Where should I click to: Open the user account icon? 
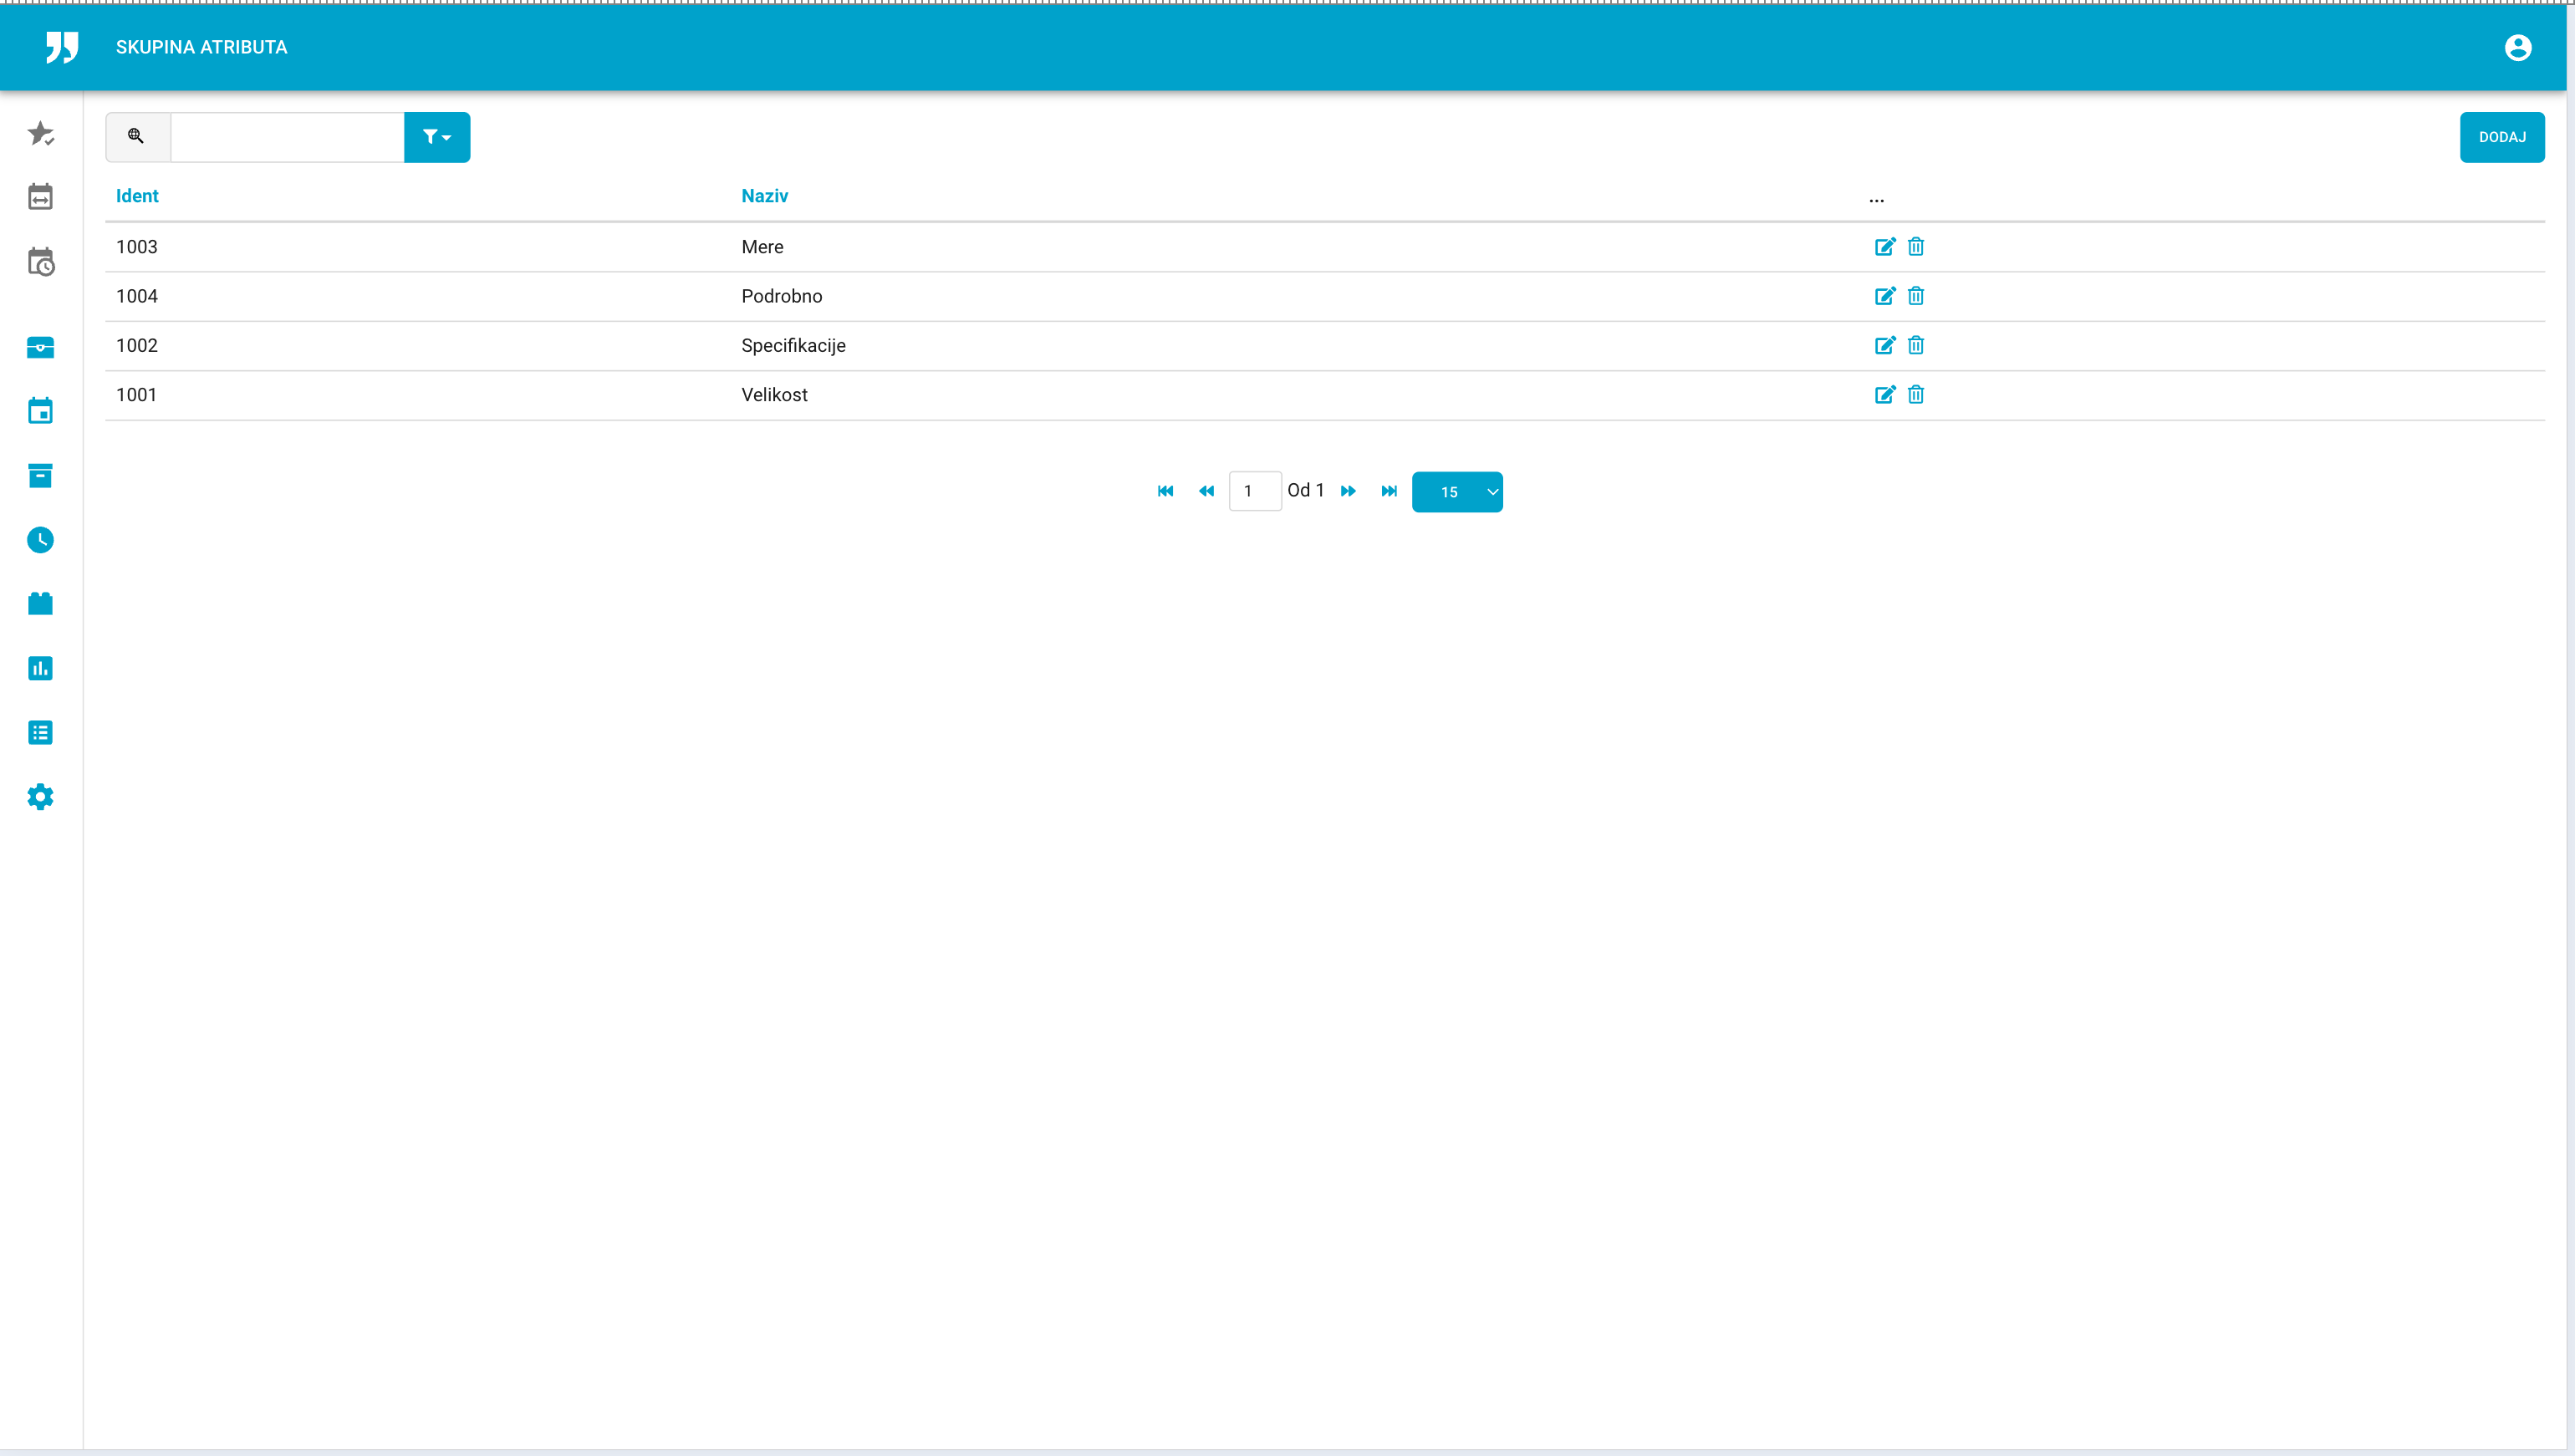tap(2517, 47)
